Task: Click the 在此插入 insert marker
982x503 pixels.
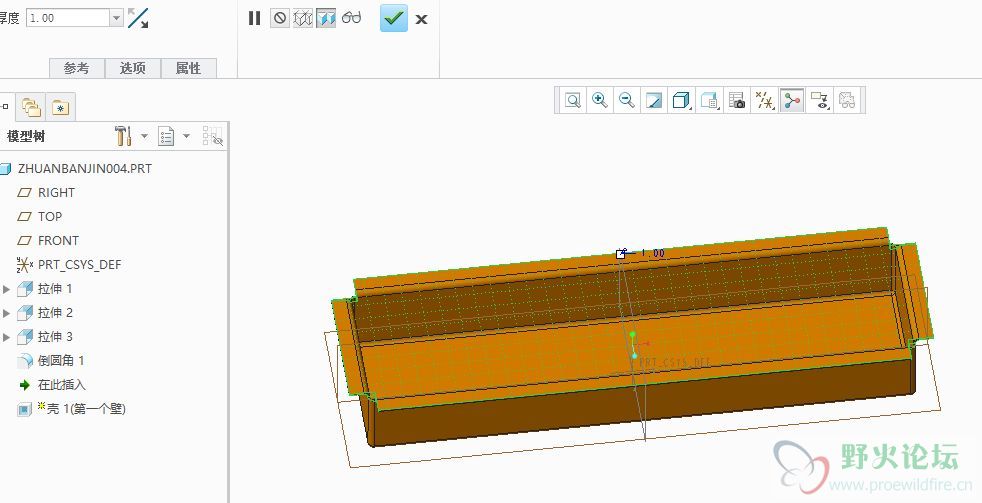Action: click(61, 385)
